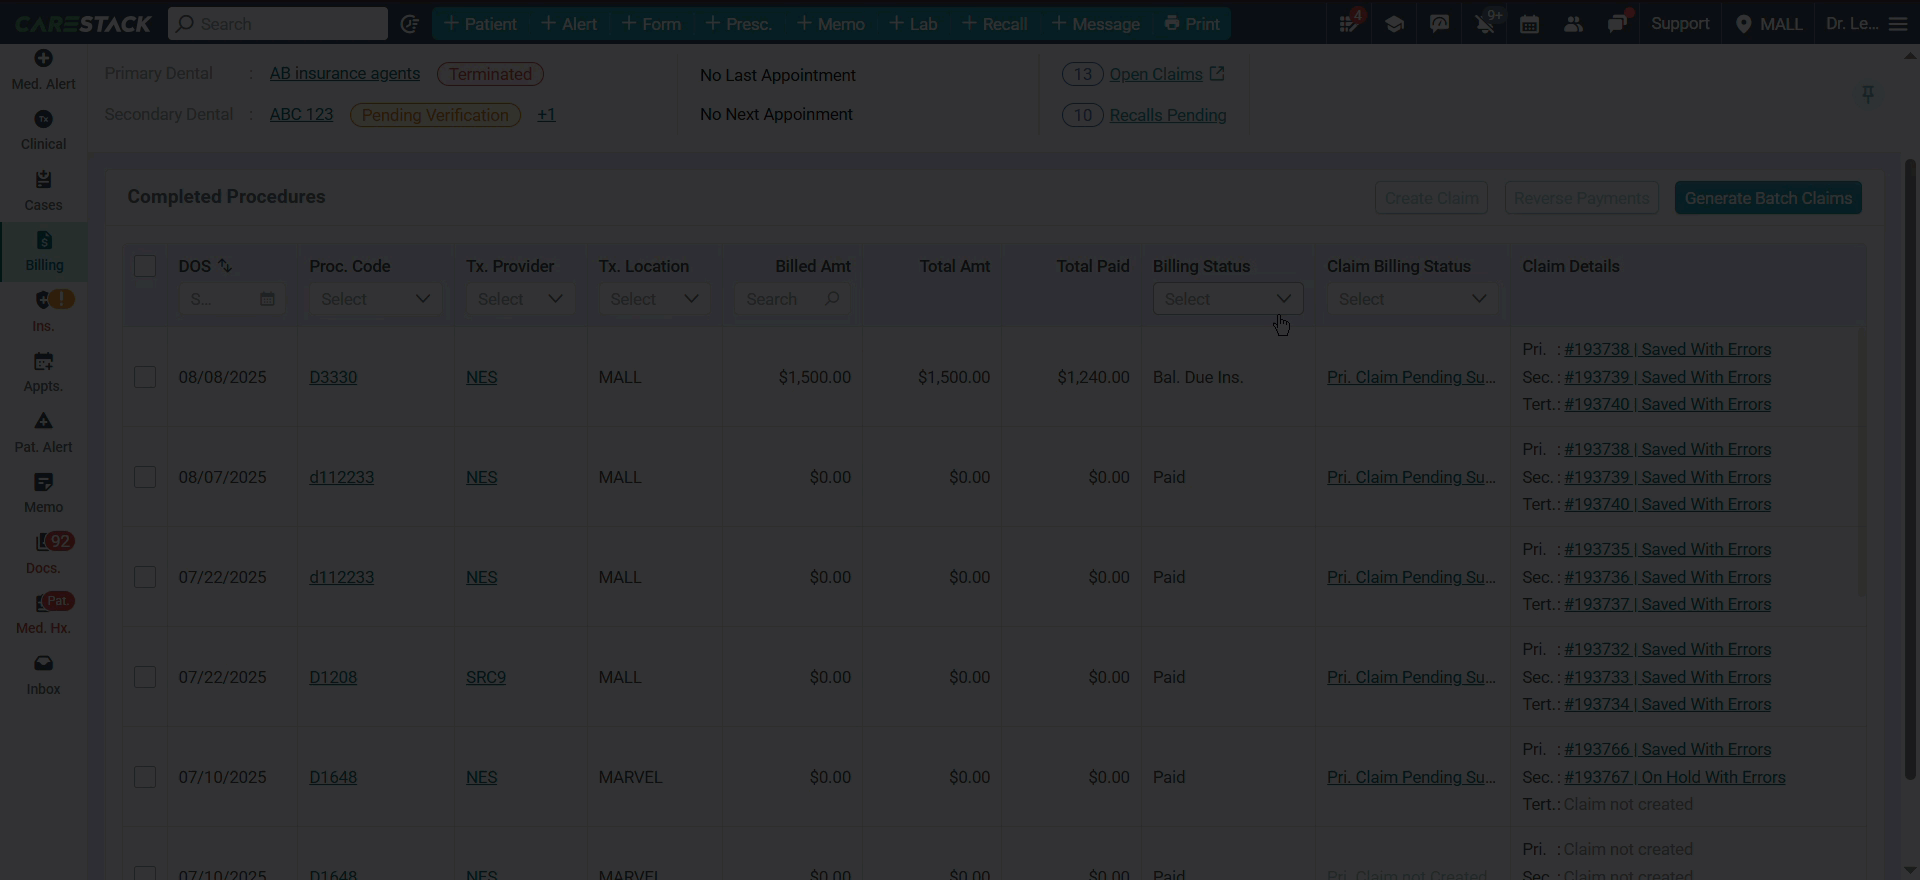Open the calendar icon in top bar
The width and height of the screenshot is (1920, 880).
tap(1529, 24)
